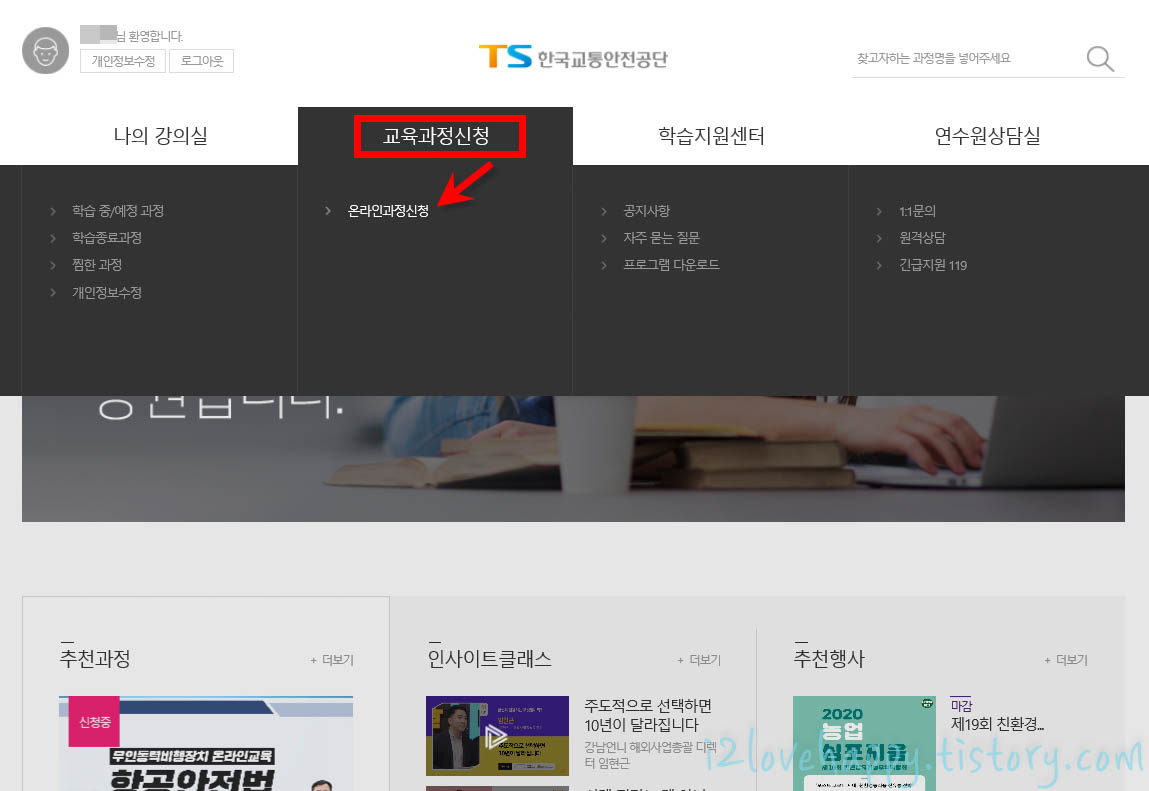Select 학습종료과정 submenu item

(107, 238)
